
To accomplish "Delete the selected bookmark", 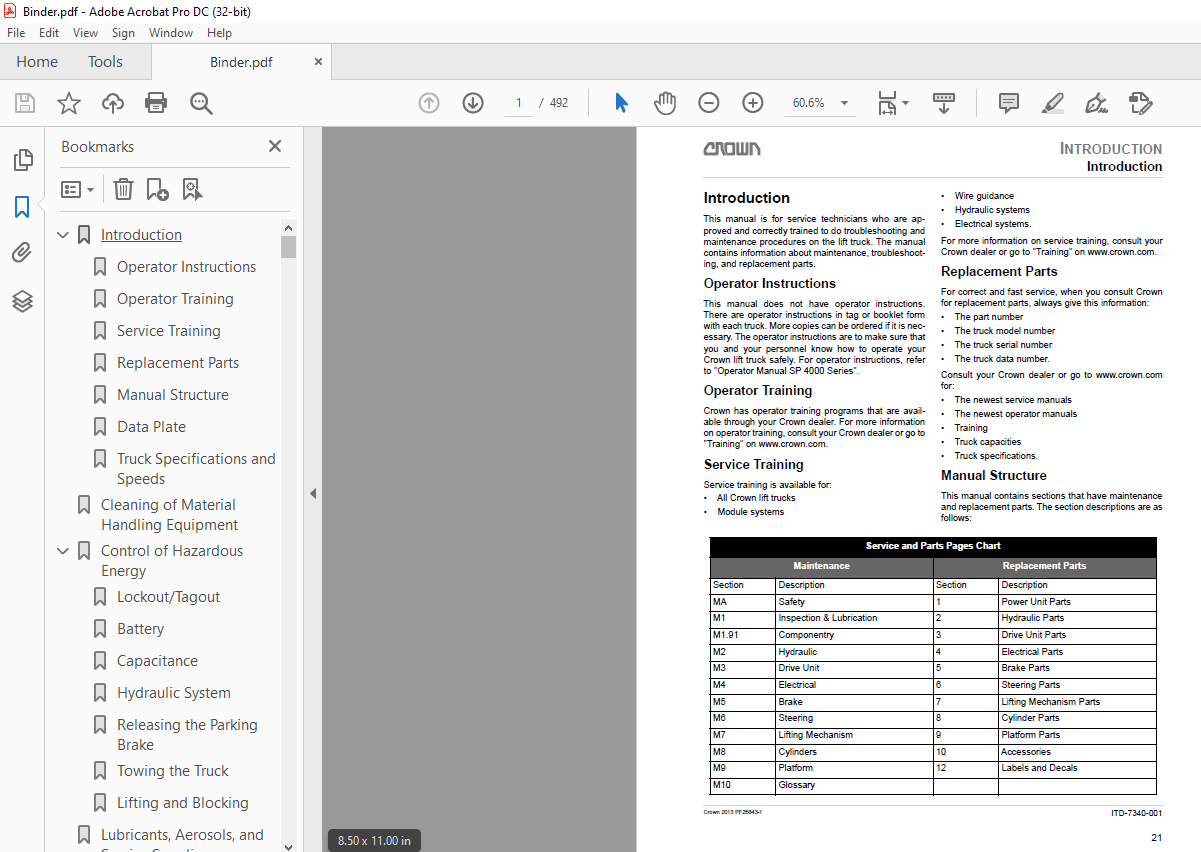I will pos(122,189).
